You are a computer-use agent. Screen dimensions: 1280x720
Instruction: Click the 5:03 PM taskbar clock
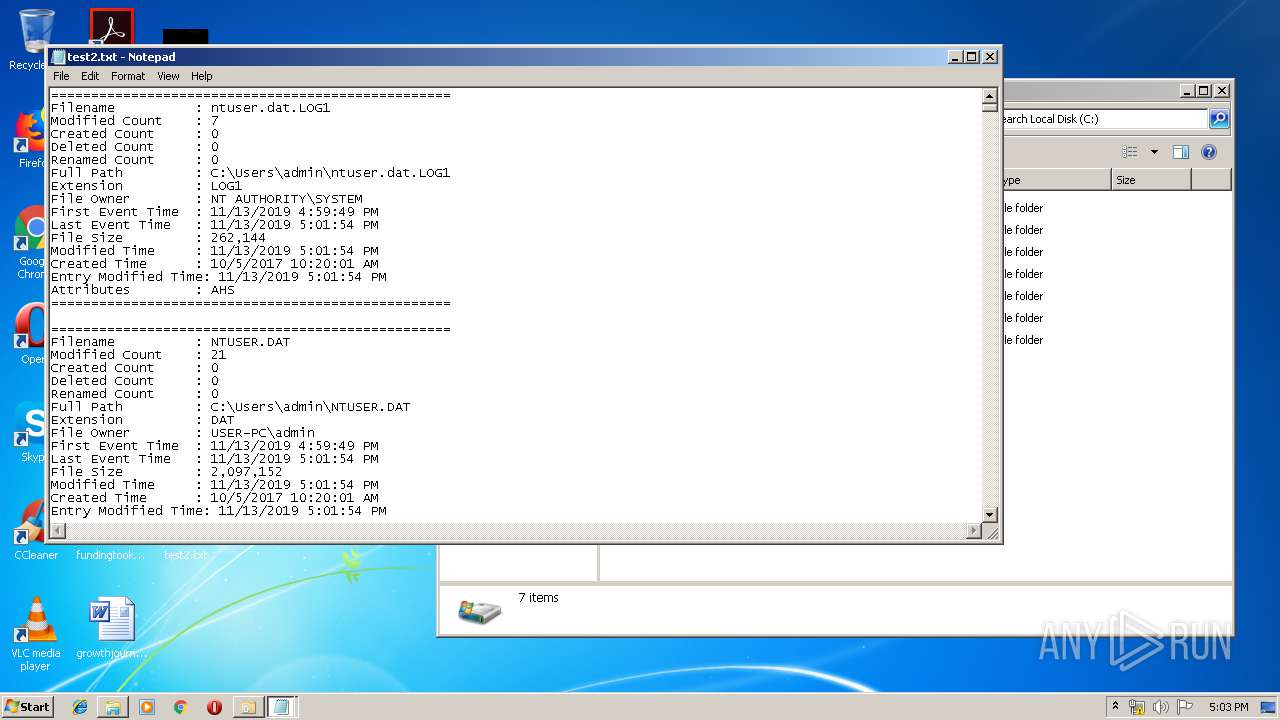click(1228, 707)
